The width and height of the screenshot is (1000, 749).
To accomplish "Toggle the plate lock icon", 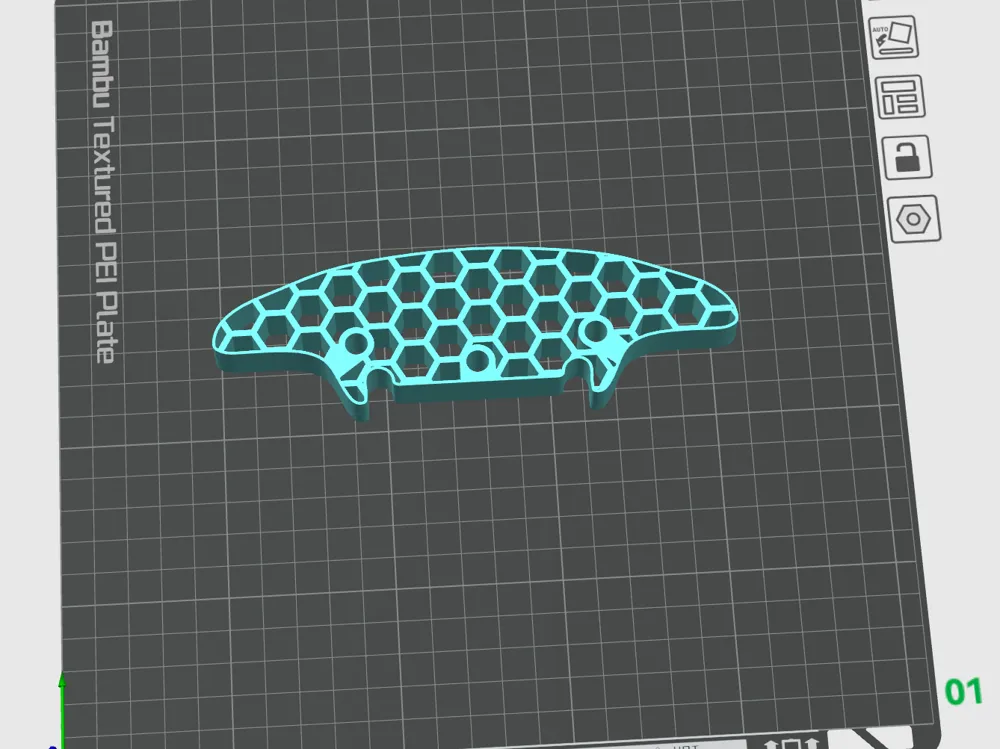I will coord(907,157).
